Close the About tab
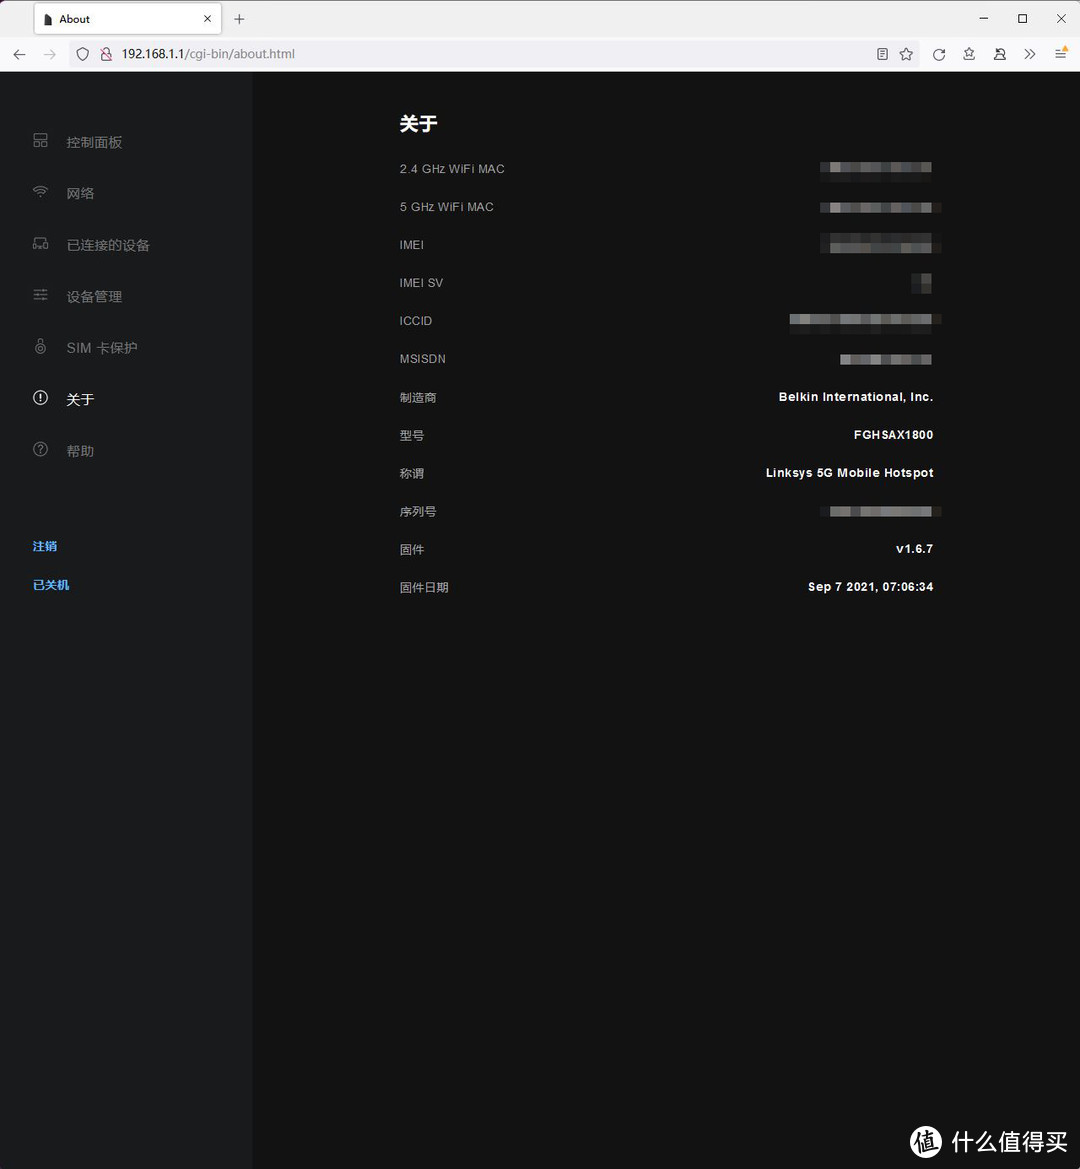 207,19
